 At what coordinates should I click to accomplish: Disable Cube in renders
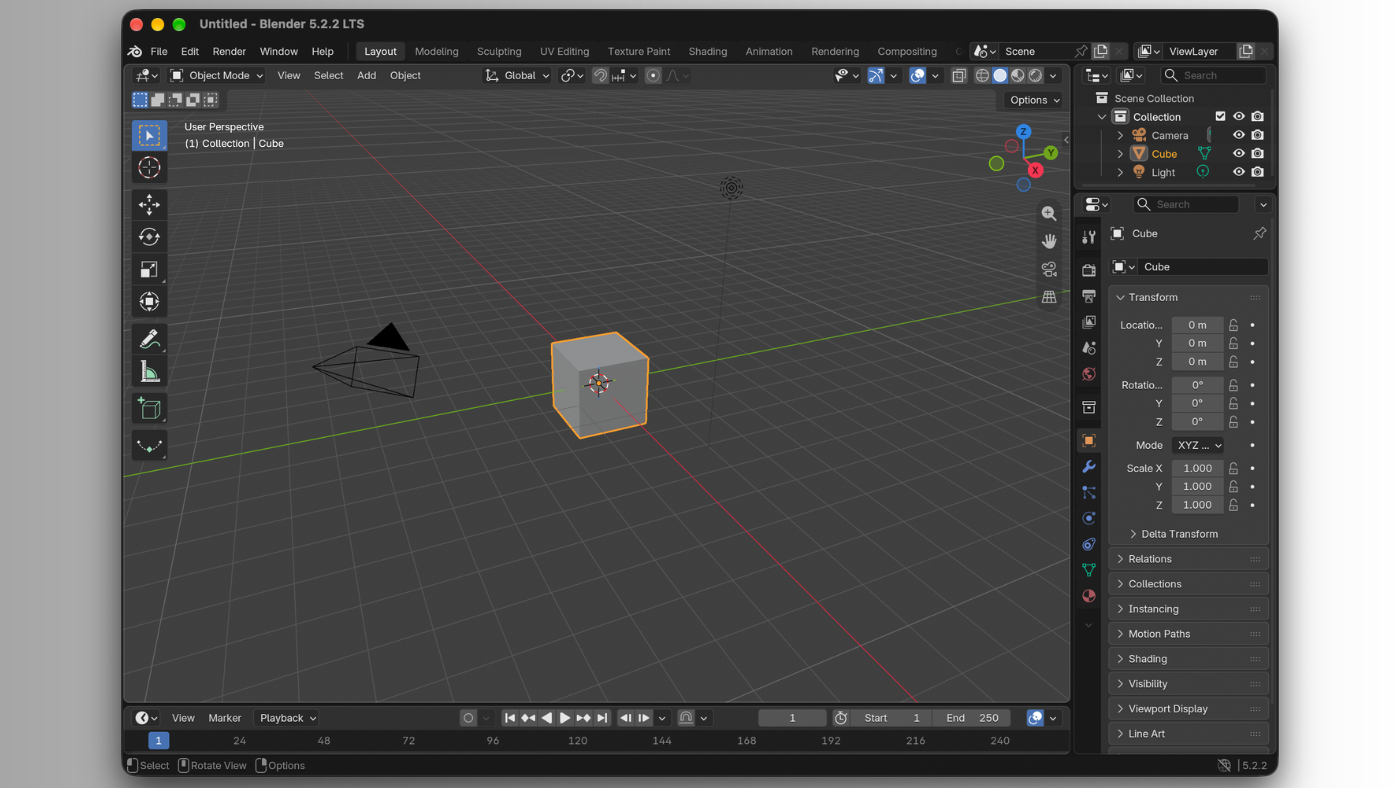[x=1257, y=154]
